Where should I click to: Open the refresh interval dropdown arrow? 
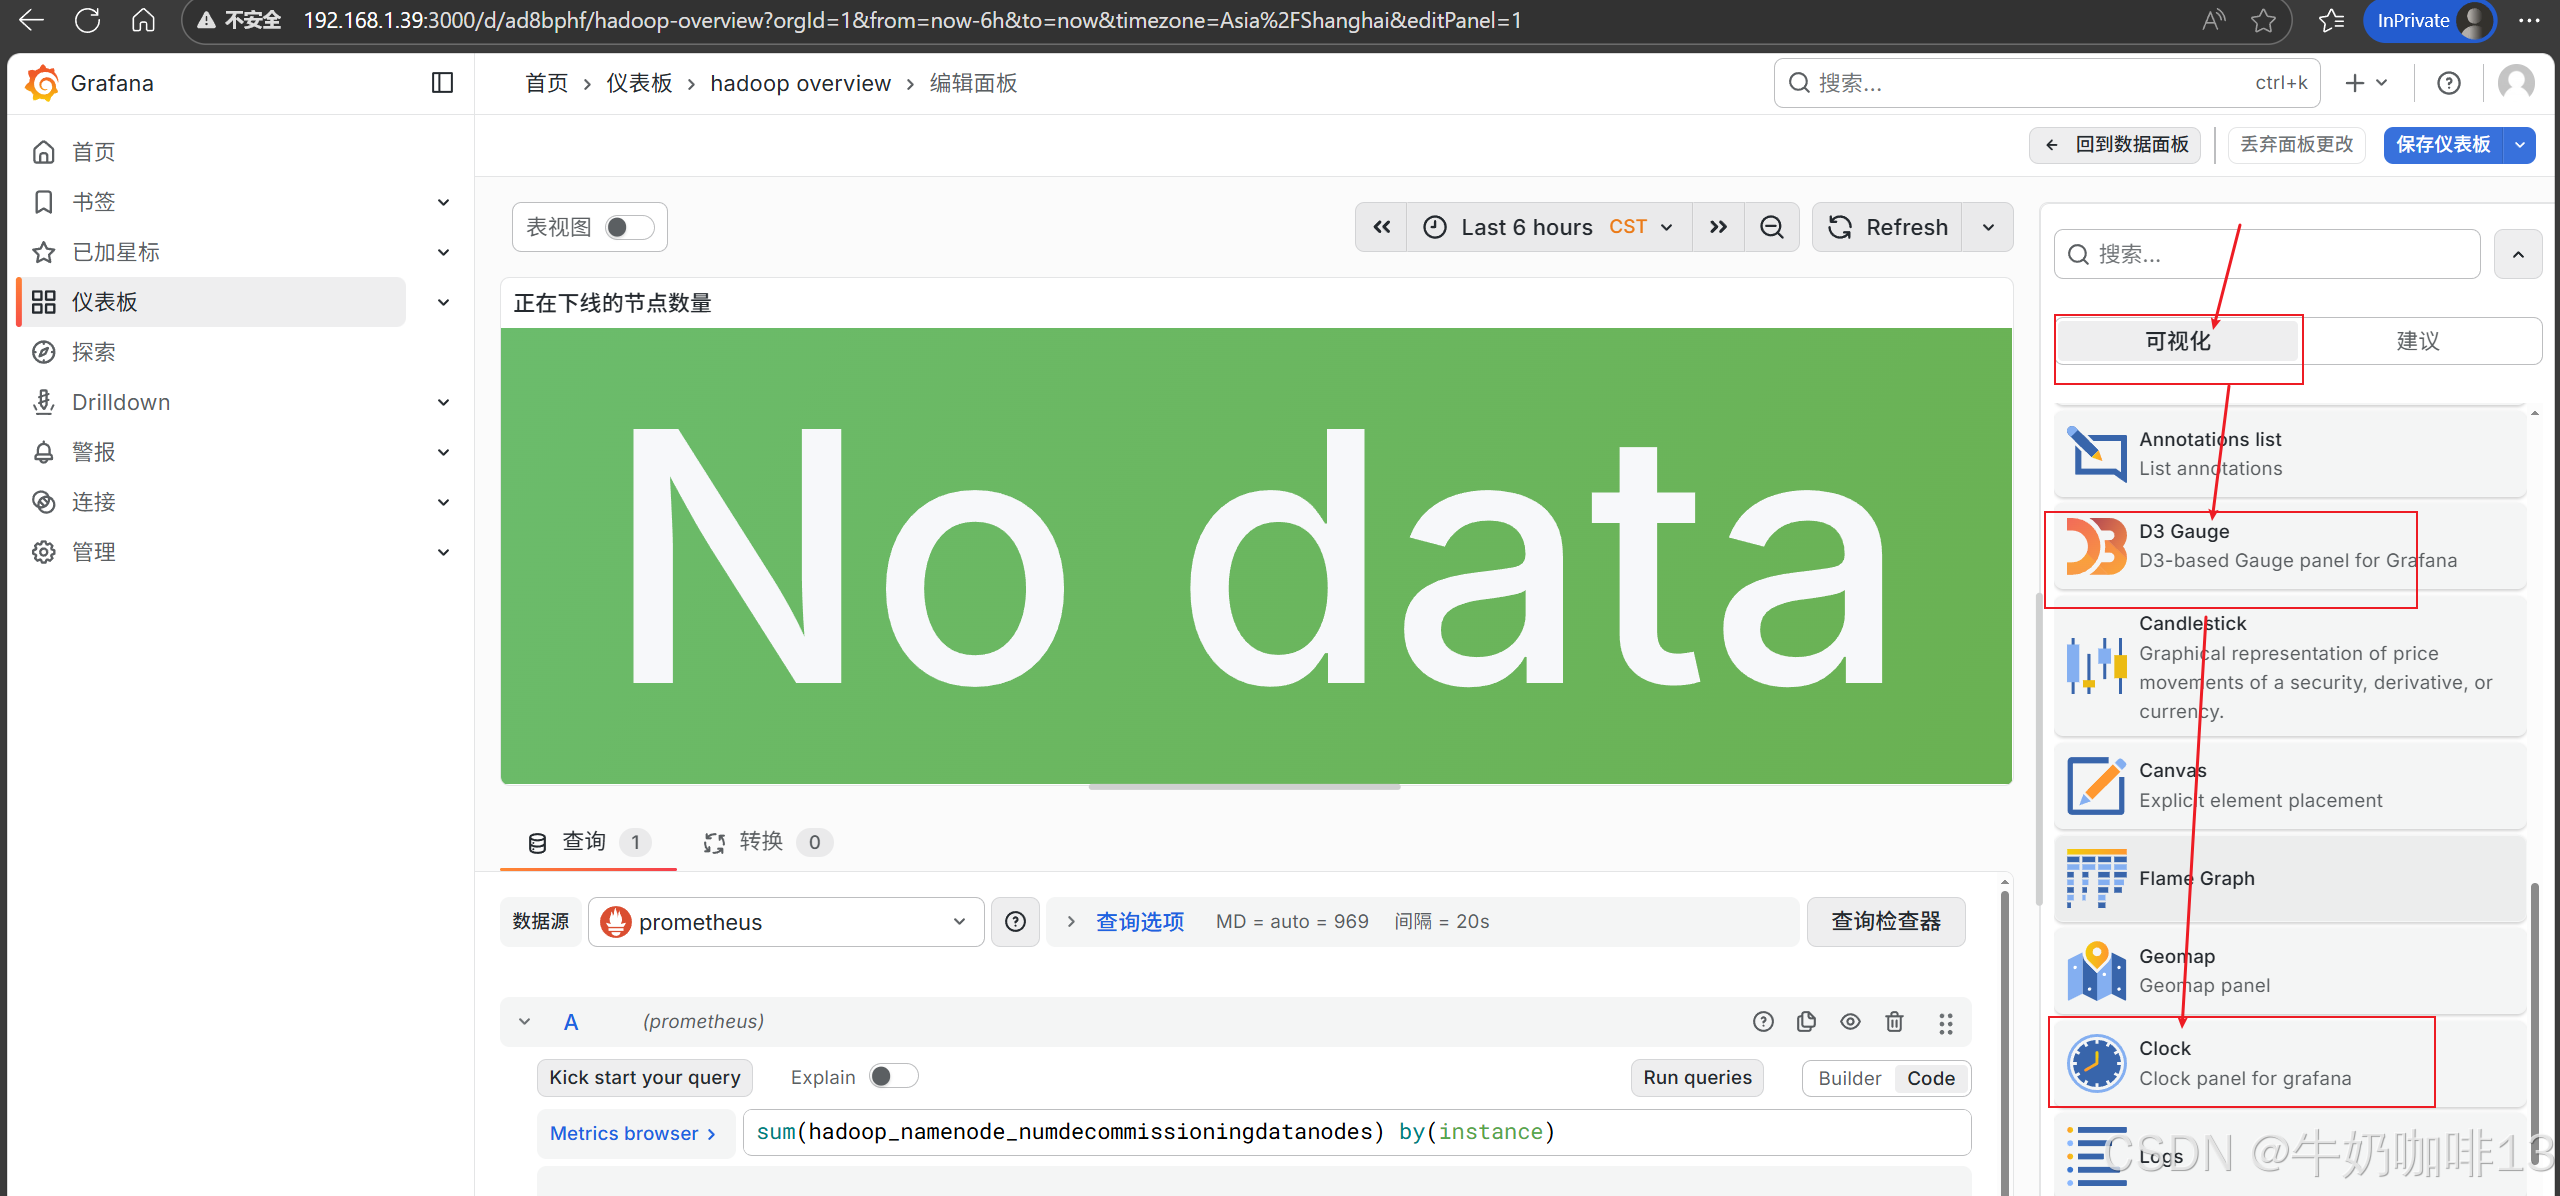click(x=1988, y=228)
